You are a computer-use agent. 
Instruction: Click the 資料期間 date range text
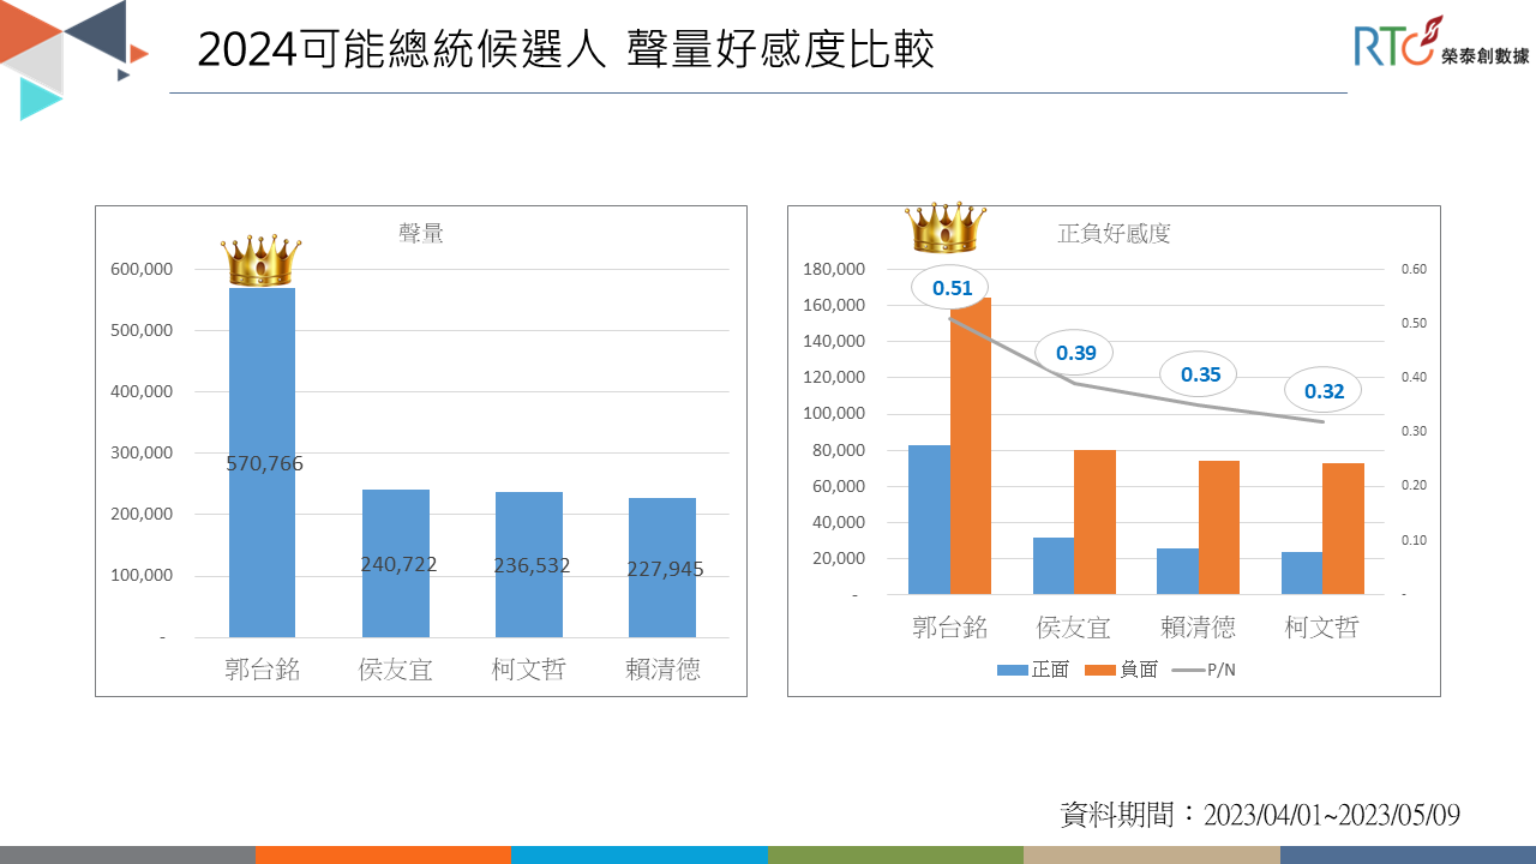pos(1260,814)
